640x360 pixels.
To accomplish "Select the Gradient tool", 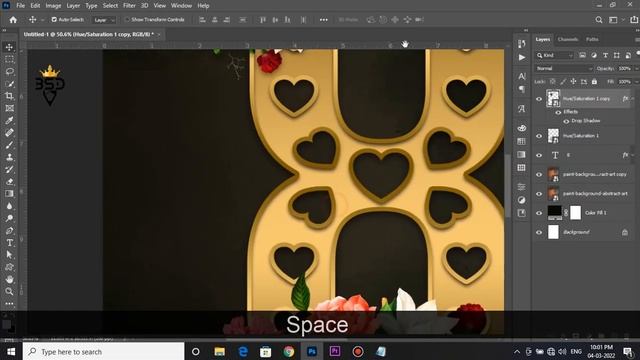I will 9,194.
